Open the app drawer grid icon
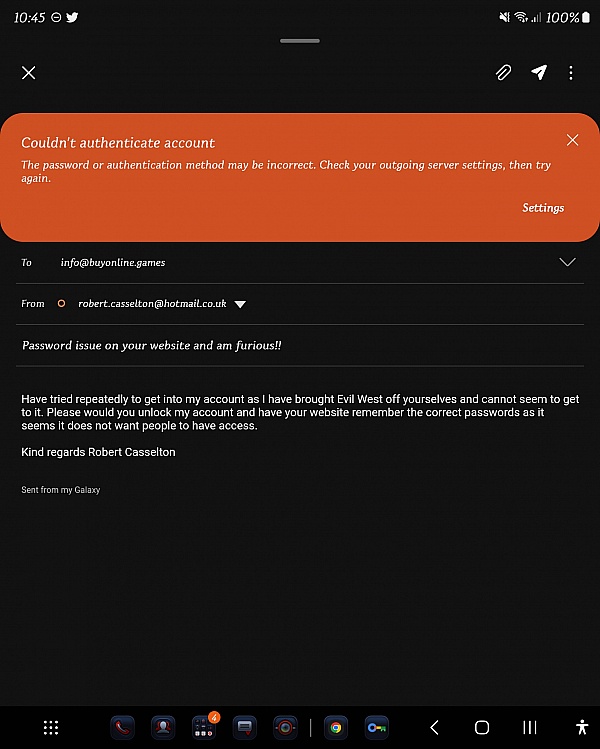The image size is (600, 749). 51,728
